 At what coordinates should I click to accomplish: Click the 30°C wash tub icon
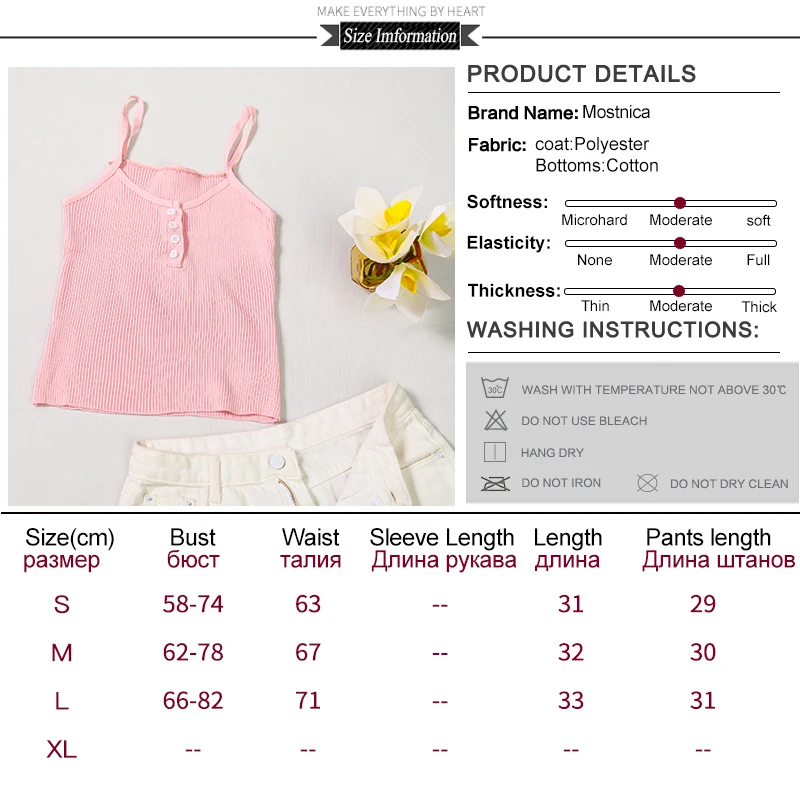point(495,388)
